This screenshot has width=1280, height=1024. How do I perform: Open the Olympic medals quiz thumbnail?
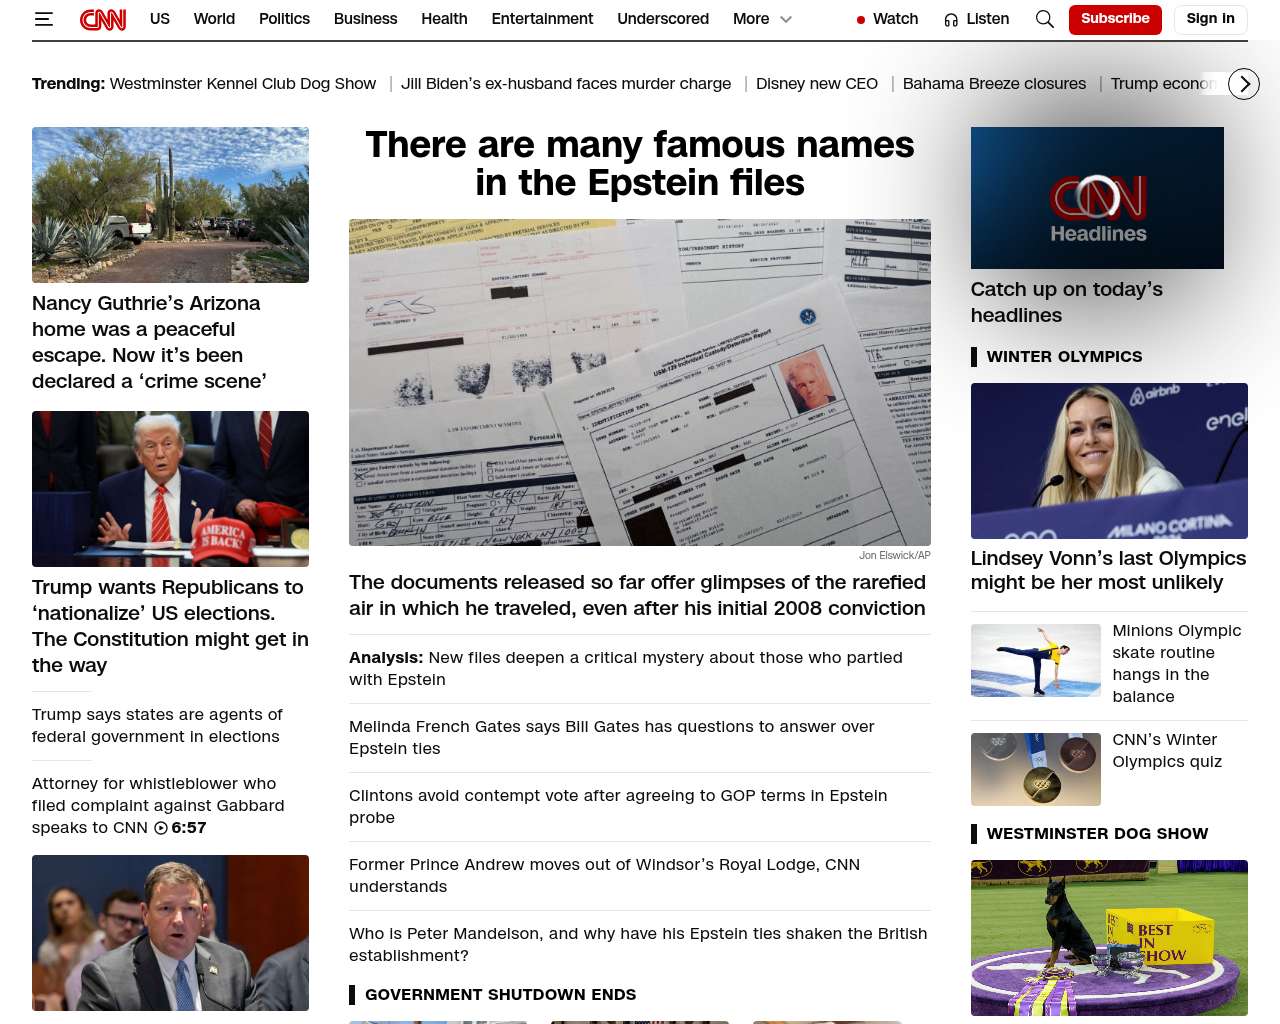pos(1036,769)
